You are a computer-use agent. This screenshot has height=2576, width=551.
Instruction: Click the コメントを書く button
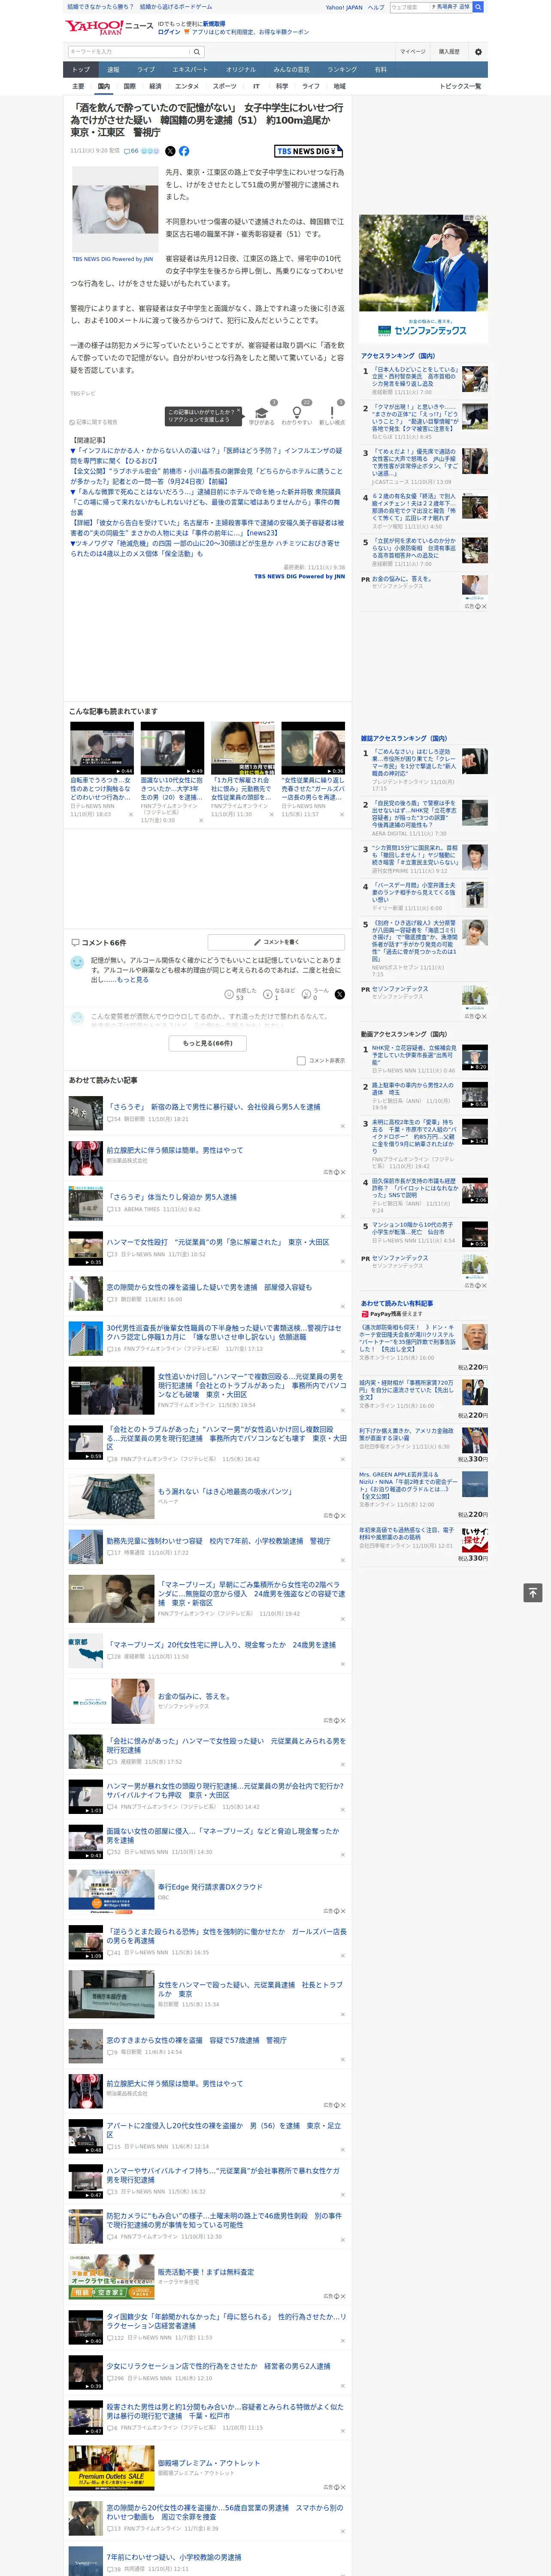coord(276,942)
